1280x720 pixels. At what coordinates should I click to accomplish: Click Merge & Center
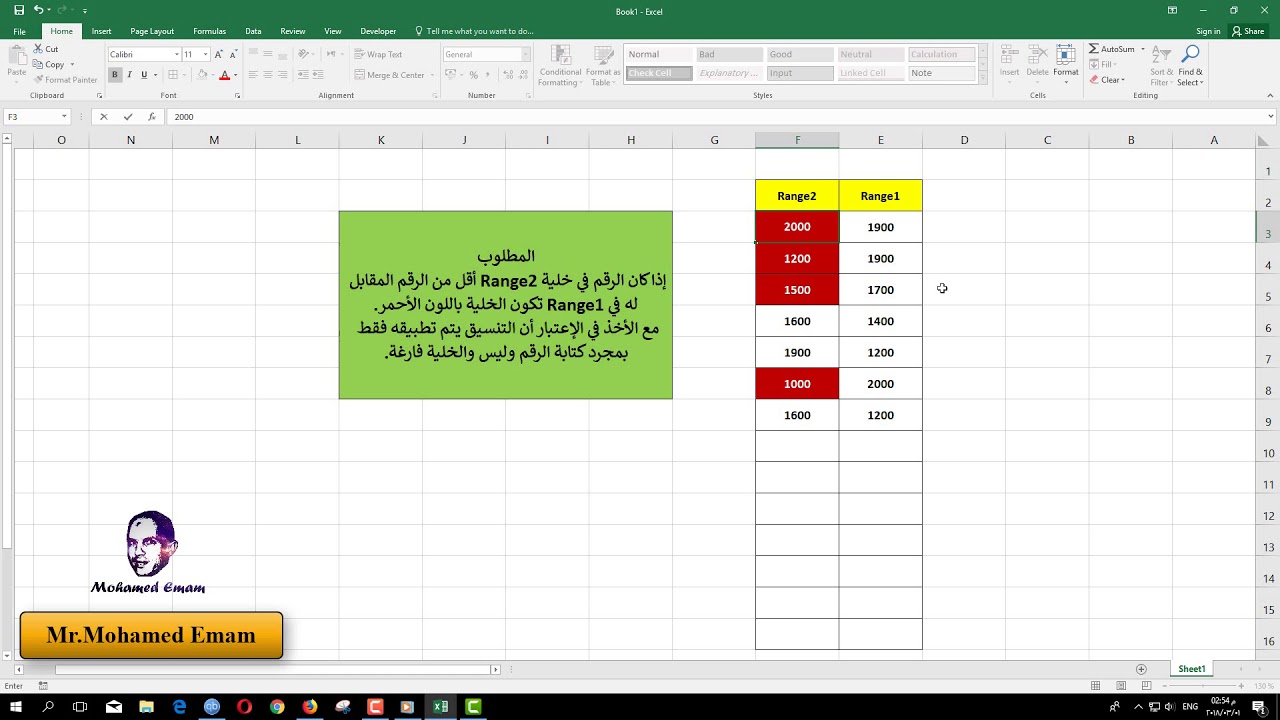click(390, 75)
